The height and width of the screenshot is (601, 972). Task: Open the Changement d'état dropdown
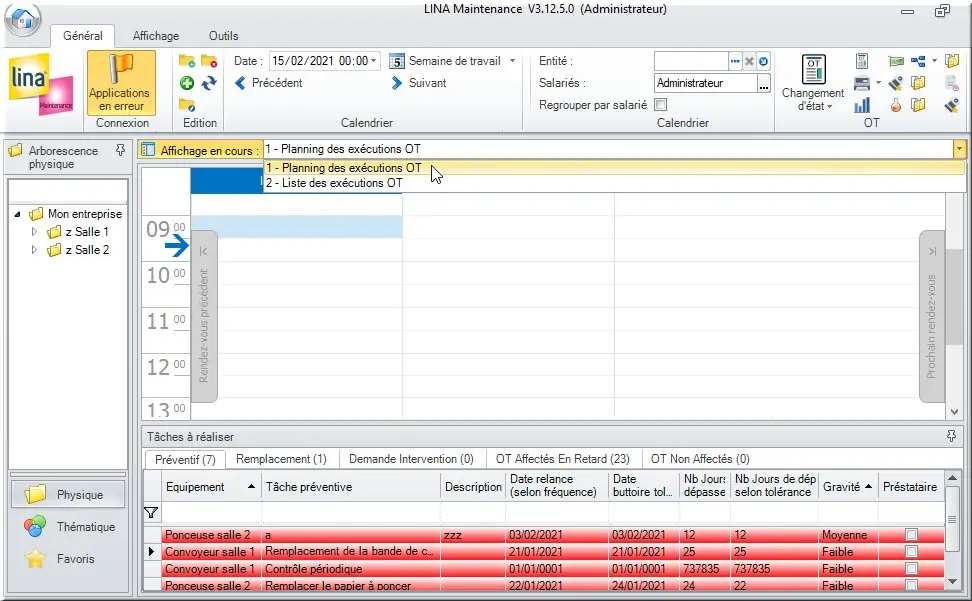pyautogui.click(x=813, y=83)
